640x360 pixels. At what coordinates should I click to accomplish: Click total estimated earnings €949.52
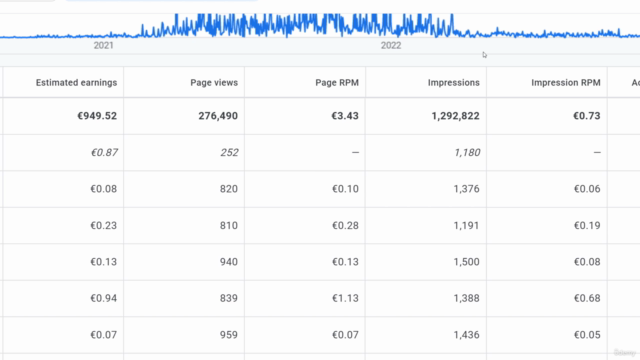[97, 116]
